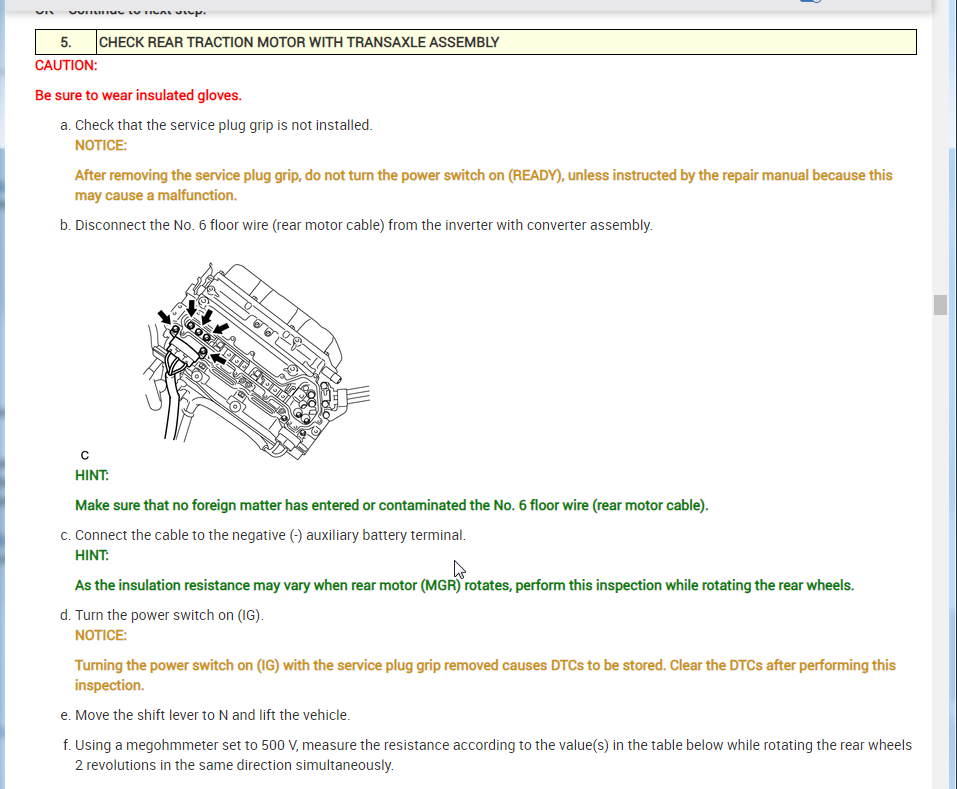Click the 'C' label below the diagram
The height and width of the screenshot is (789, 957).
85,455
